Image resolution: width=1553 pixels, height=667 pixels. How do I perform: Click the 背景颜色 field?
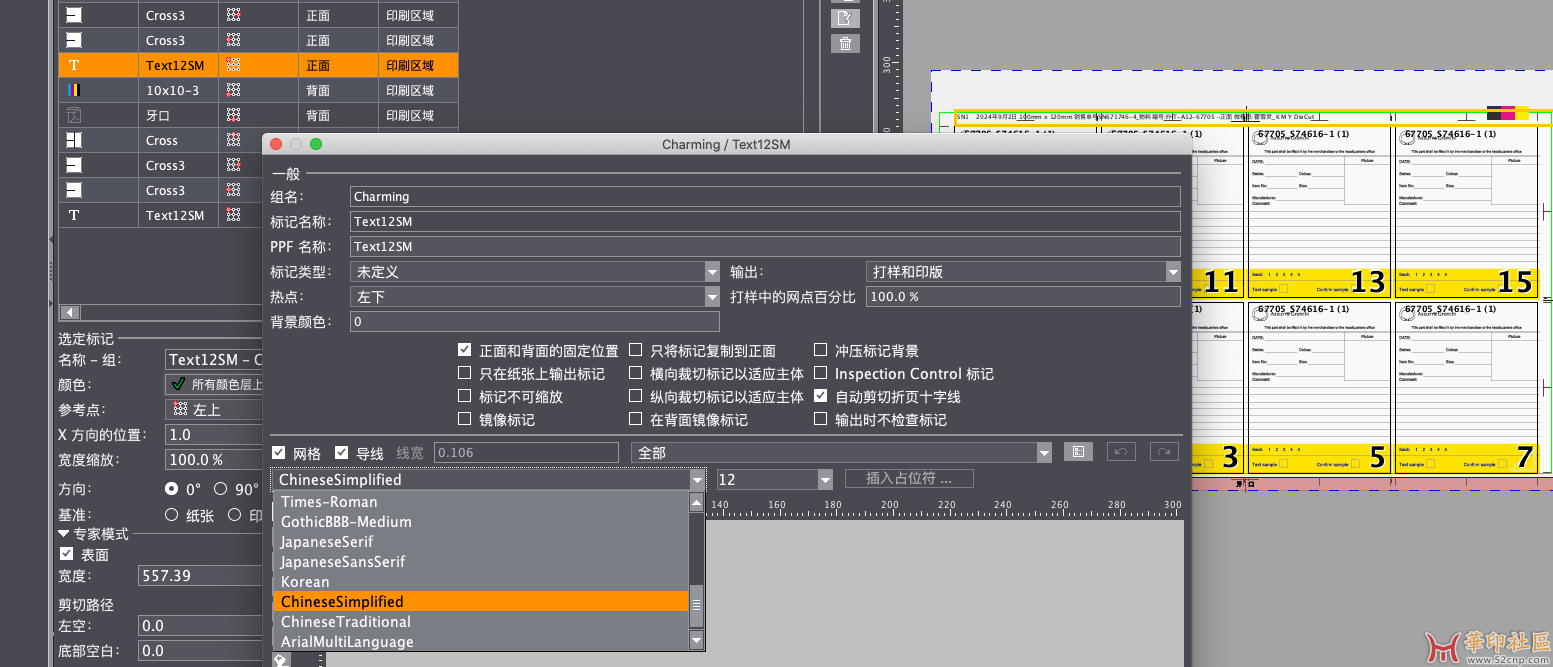[535, 321]
